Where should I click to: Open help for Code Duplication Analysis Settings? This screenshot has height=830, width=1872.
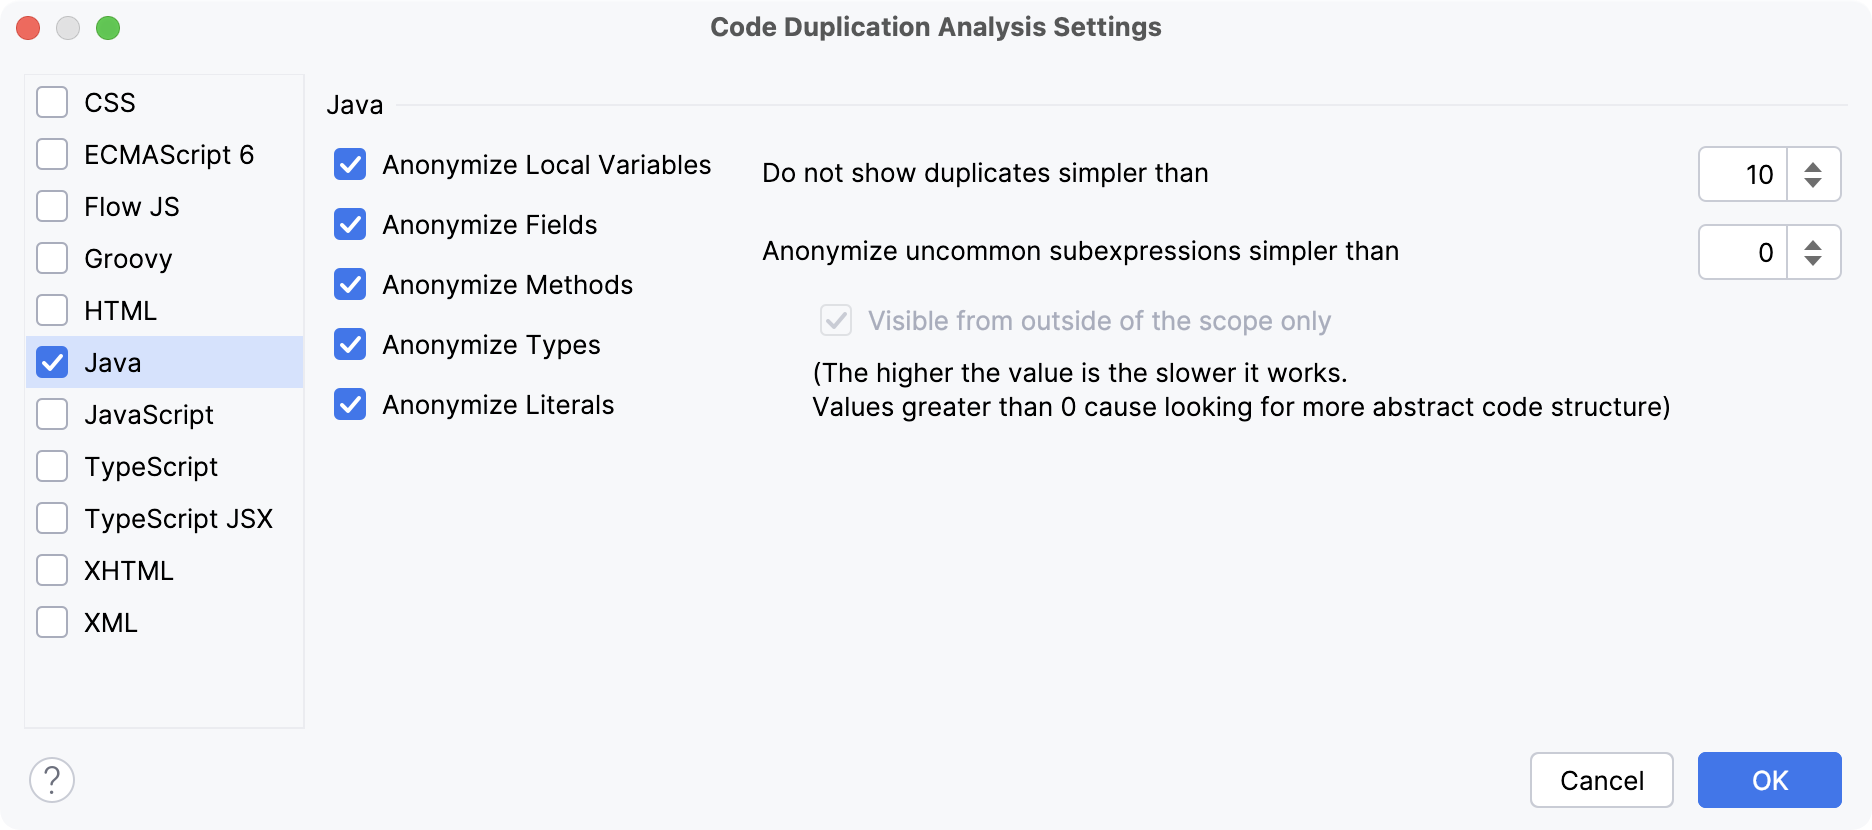[x=49, y=779]
